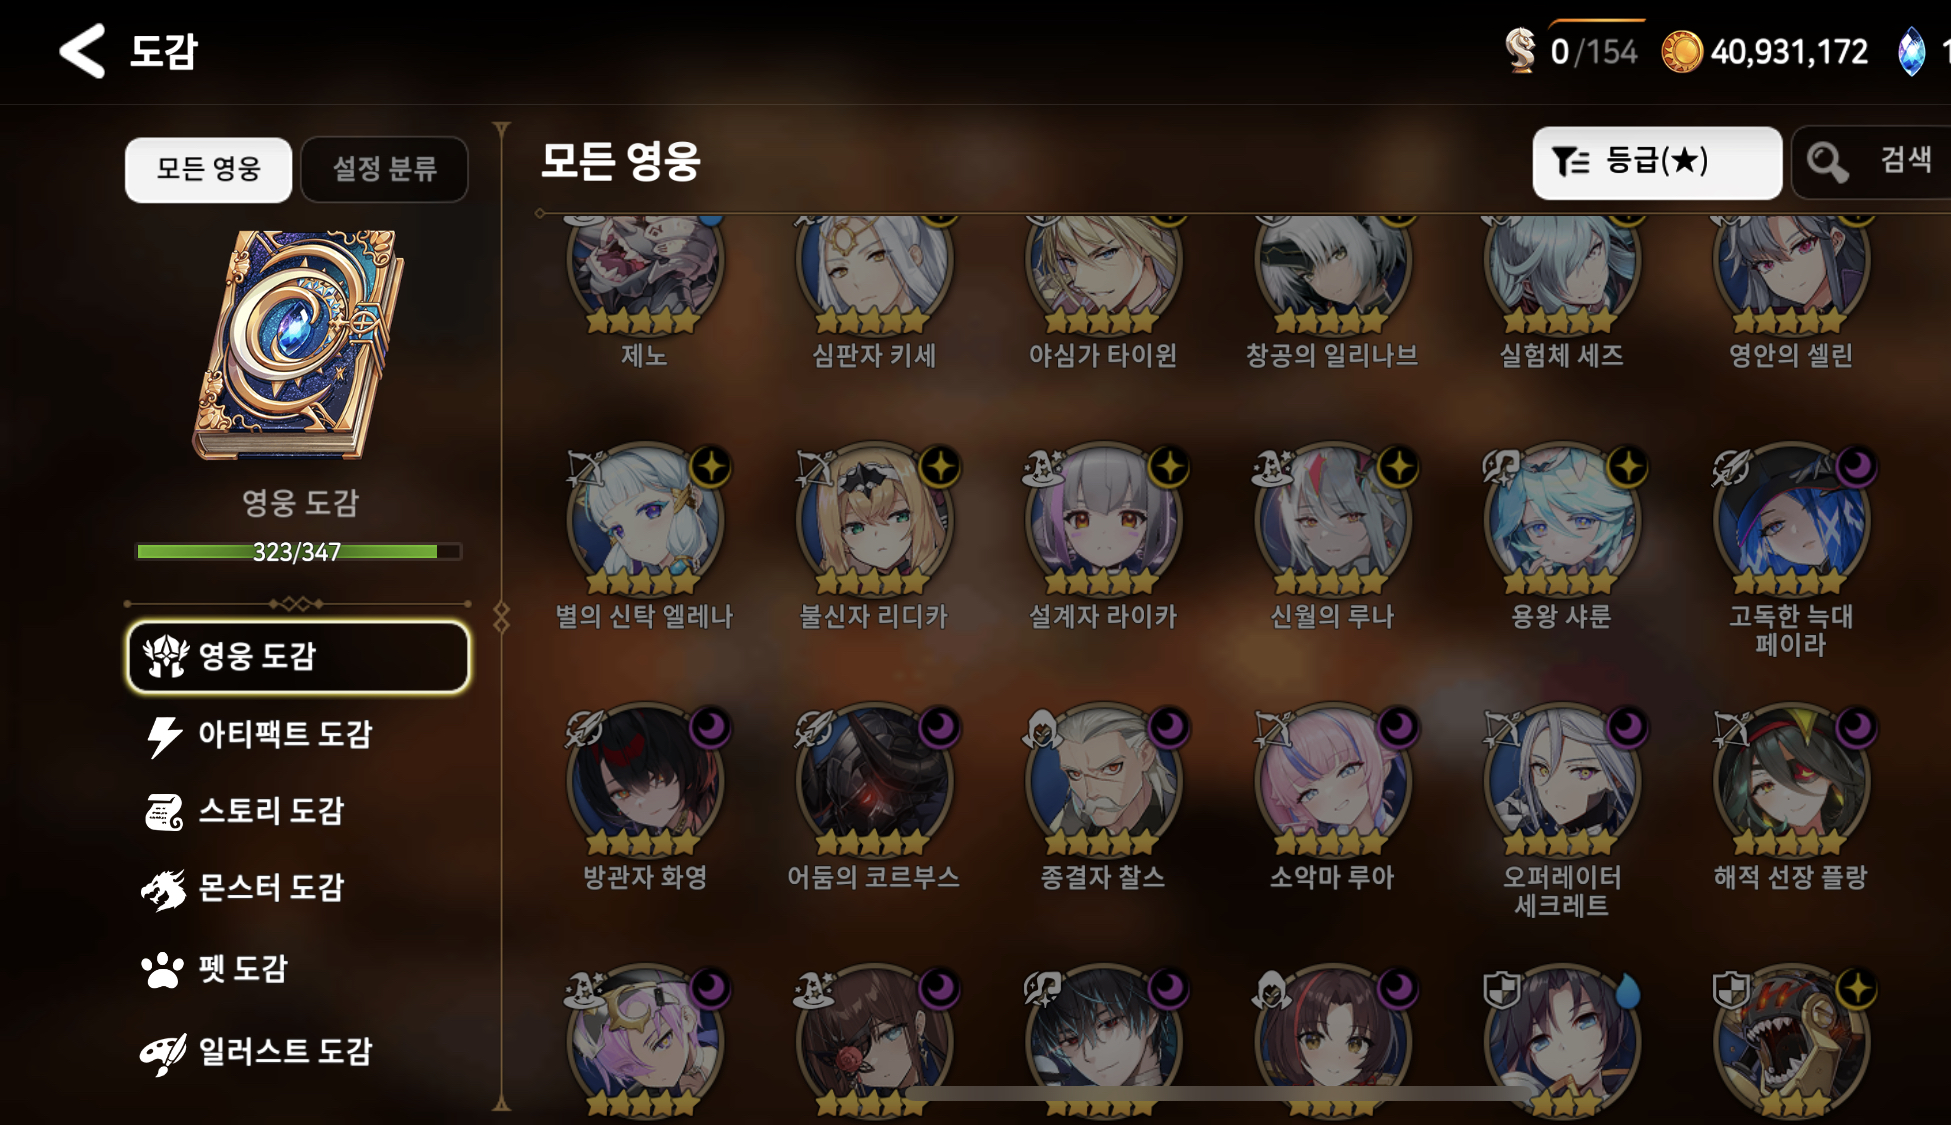The width and height of the screenshot is (1951, 1125).
Task: Open 몬스터 도감 from the sidebar
Action: point(244,888)
